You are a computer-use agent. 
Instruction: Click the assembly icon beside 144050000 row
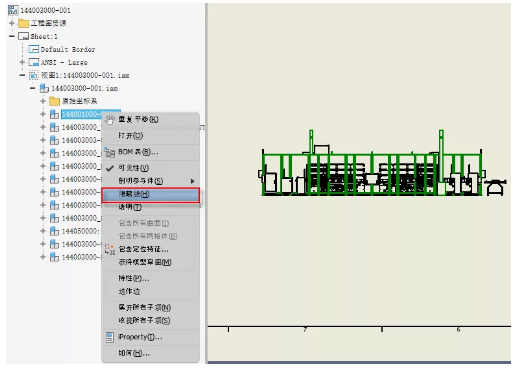[54, 231]
